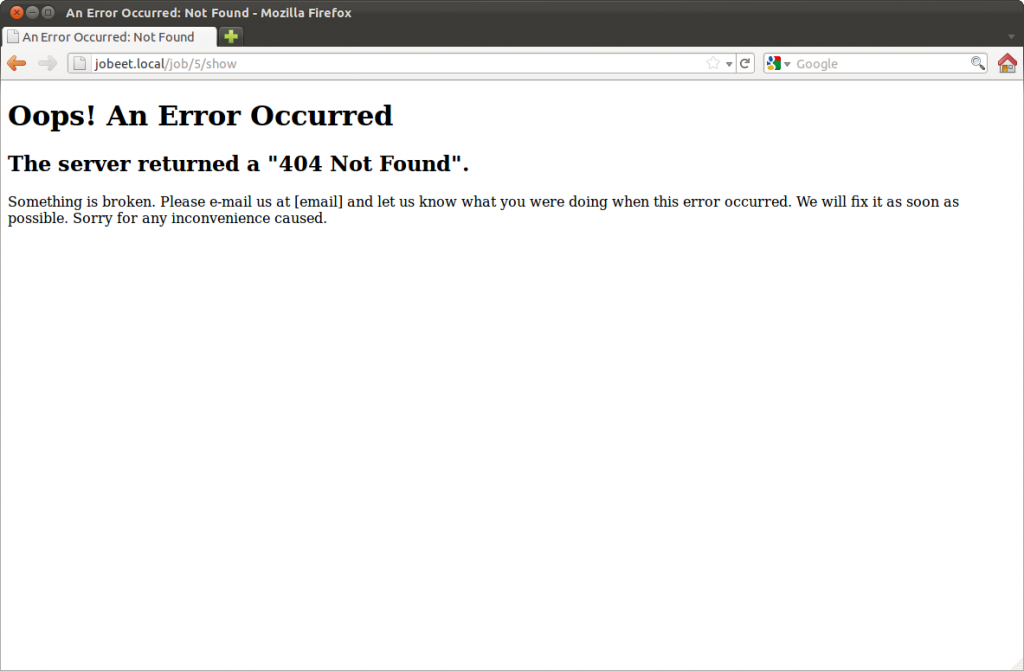This screenshot has height=671, width=1024.
Task: Close the Firefox window
Action: [x=17, y=12]
